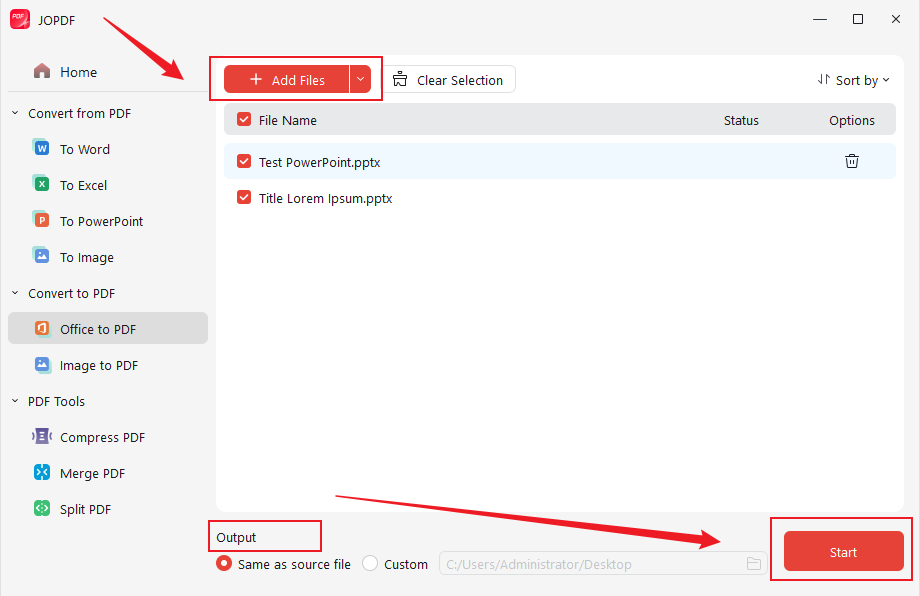Collapse the Convert from PDF section
This screenshot has width=920, height=596.
pyautogui.click(x=14, y=113)
